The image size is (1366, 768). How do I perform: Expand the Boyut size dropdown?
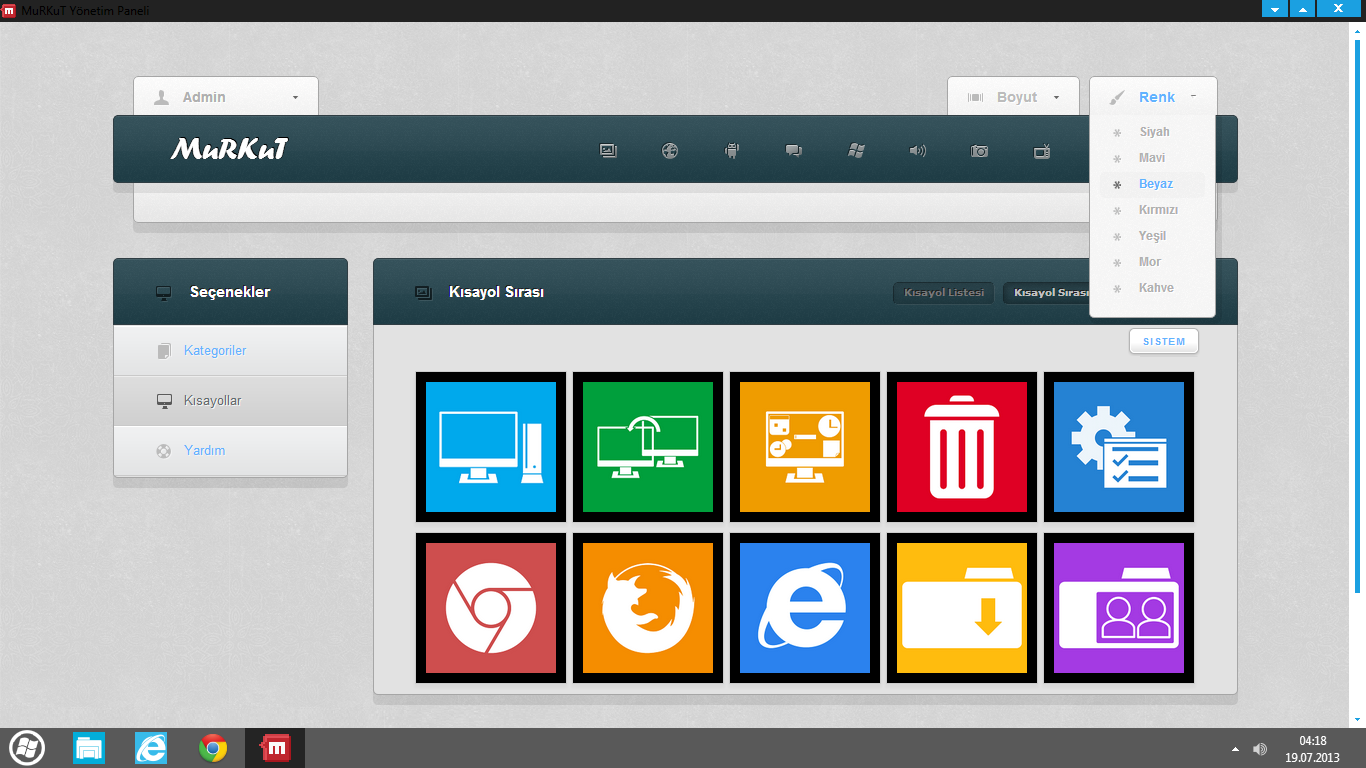[1013, 97]
